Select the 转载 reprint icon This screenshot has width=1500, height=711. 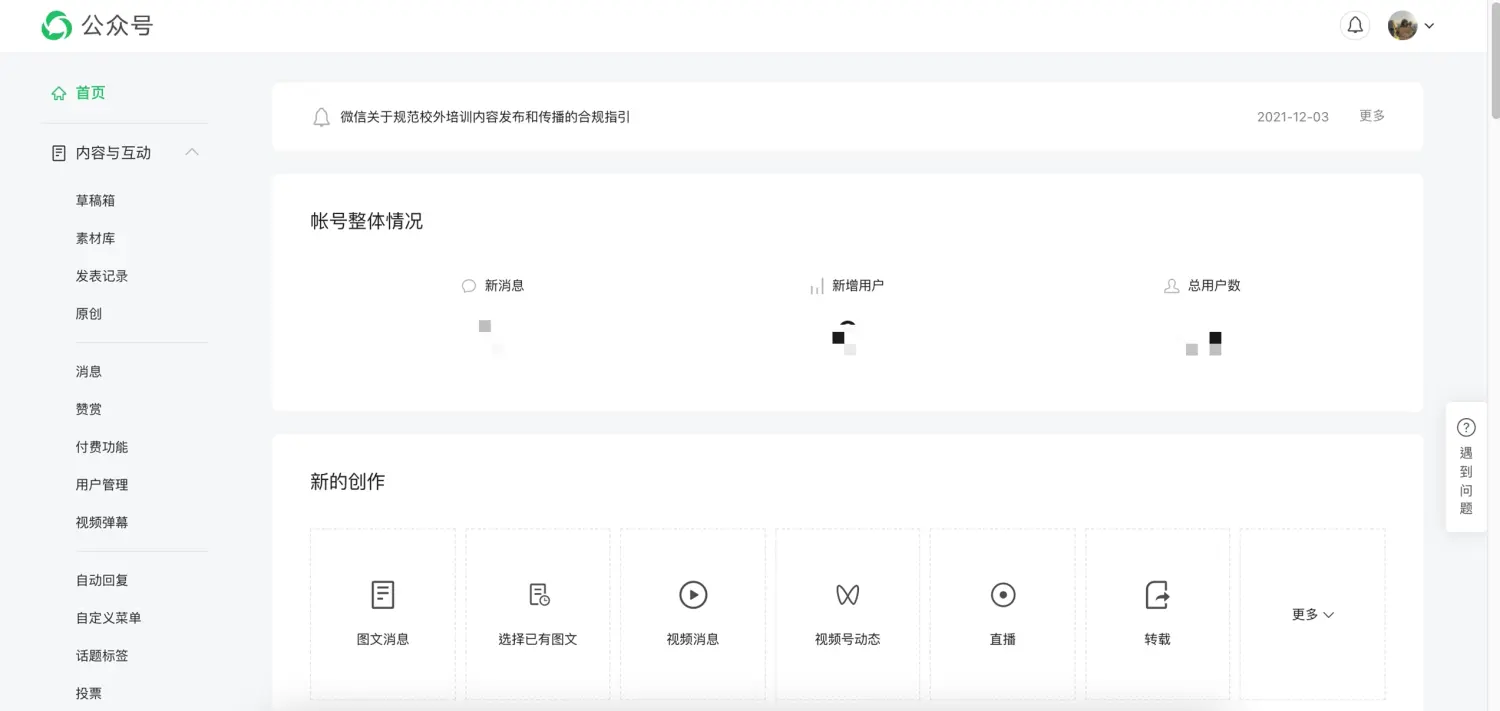pyautogui.click(x=1157, y=593)
